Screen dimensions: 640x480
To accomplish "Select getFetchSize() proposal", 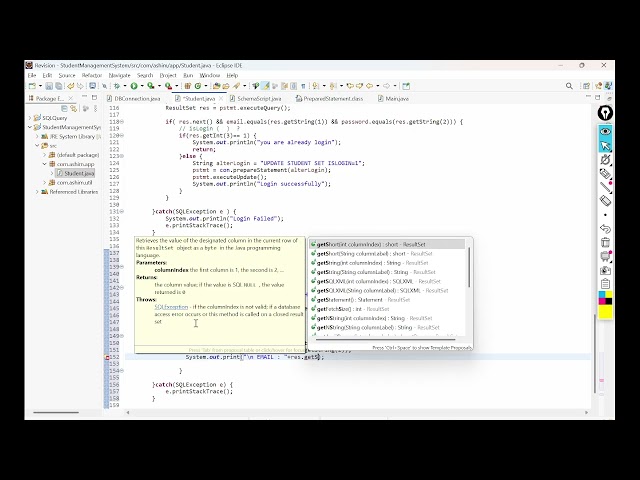I will pos(387,309).
